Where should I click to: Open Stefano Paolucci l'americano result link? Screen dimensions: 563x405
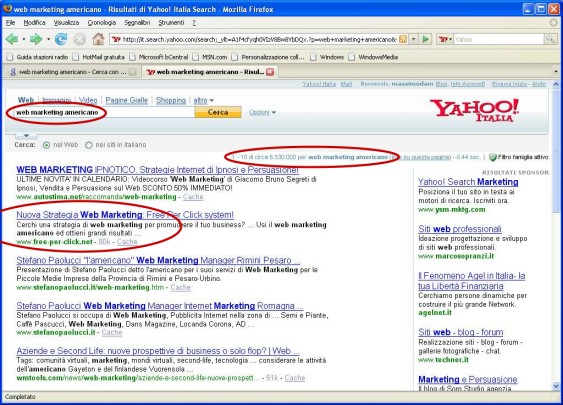[x=158, y=260]
